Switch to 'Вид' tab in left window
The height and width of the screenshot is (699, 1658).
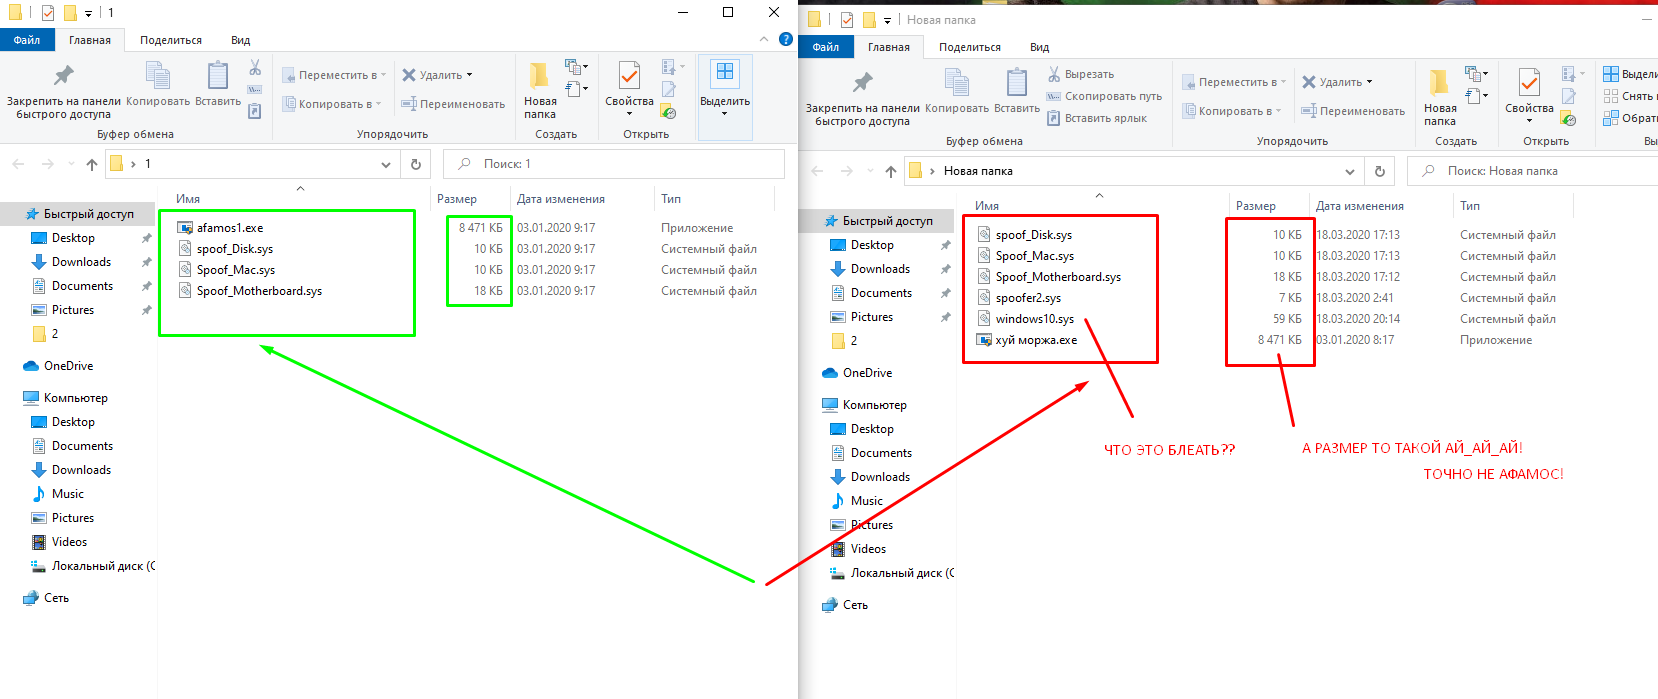(x=240, y=40)
